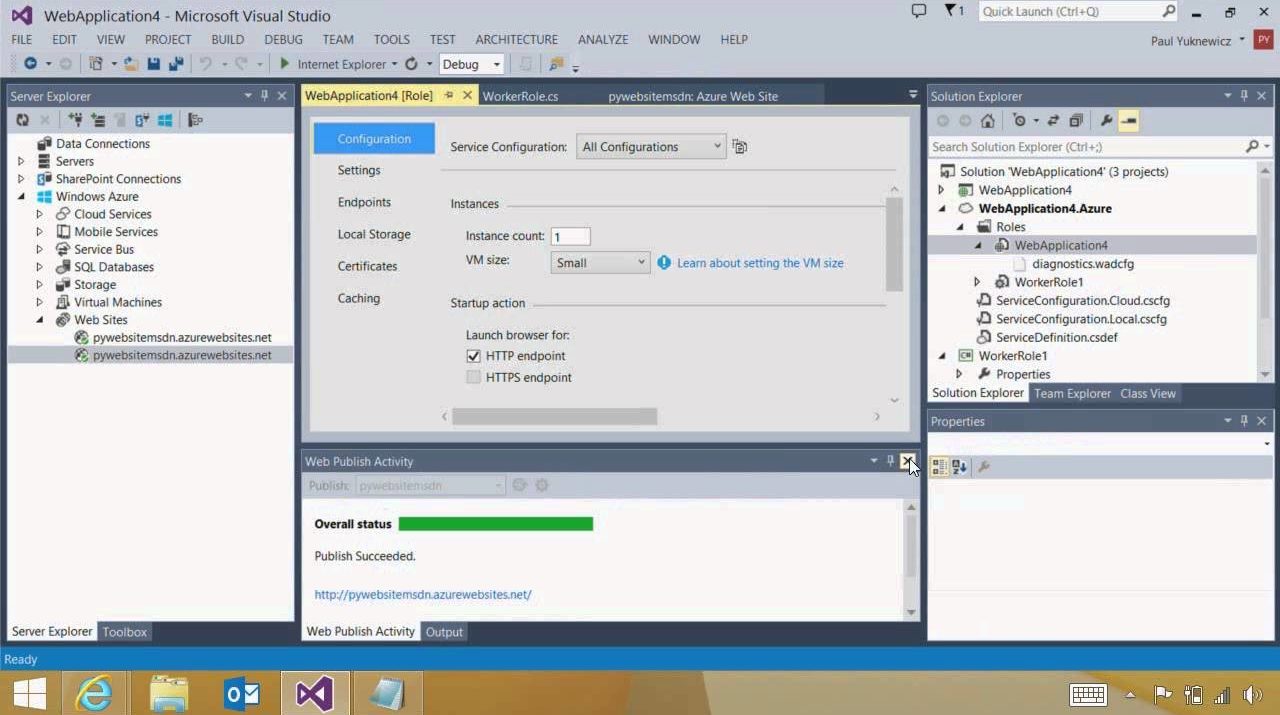Open the ARCHITECTURE menu
The image size is (1280, 715).
[x=516, y=39]
